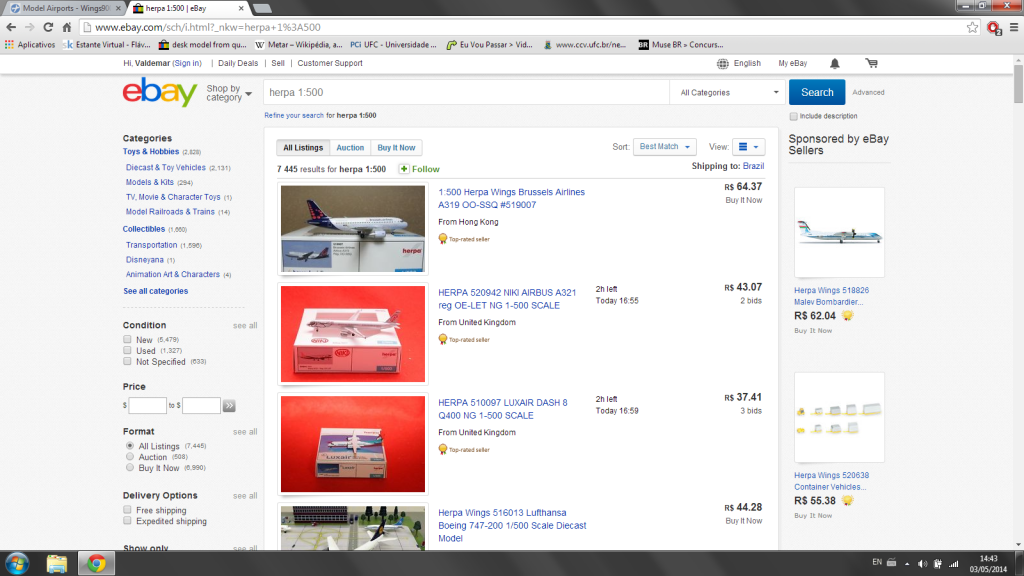Click the browser forward arrow
Screen dimensions: 1024x576
click(x=29, y=27)
